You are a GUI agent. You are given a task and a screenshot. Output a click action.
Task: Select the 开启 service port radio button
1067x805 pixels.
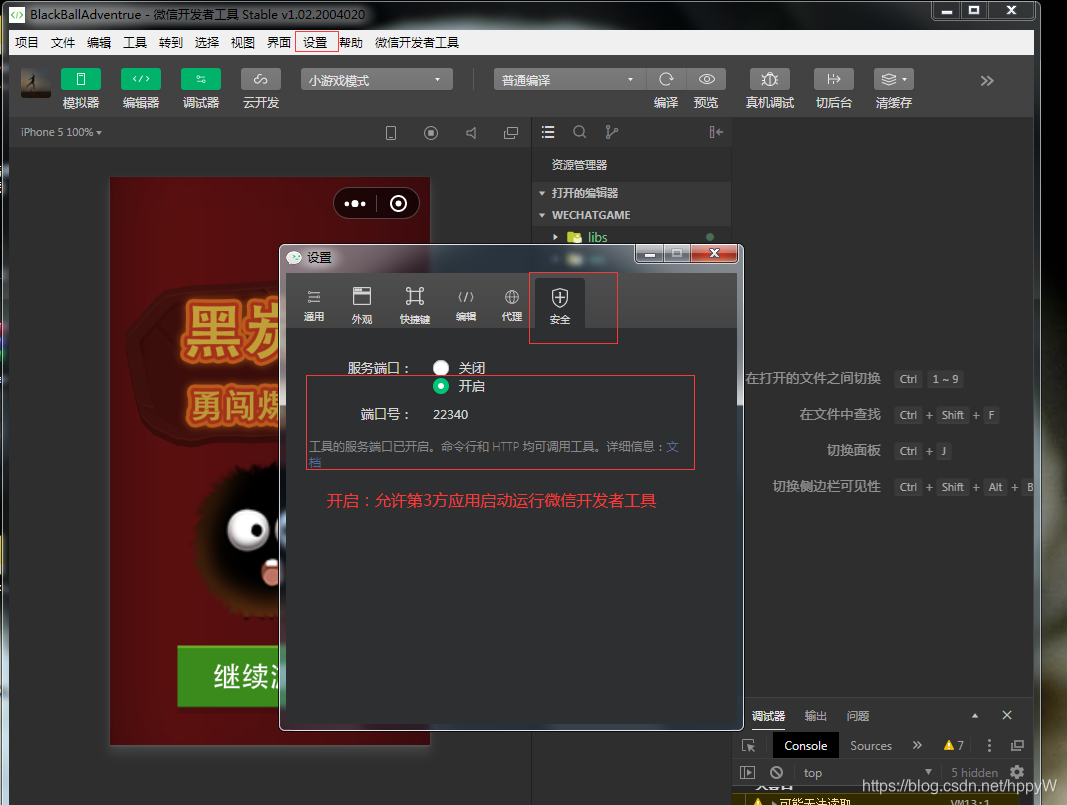coord(441,386)
